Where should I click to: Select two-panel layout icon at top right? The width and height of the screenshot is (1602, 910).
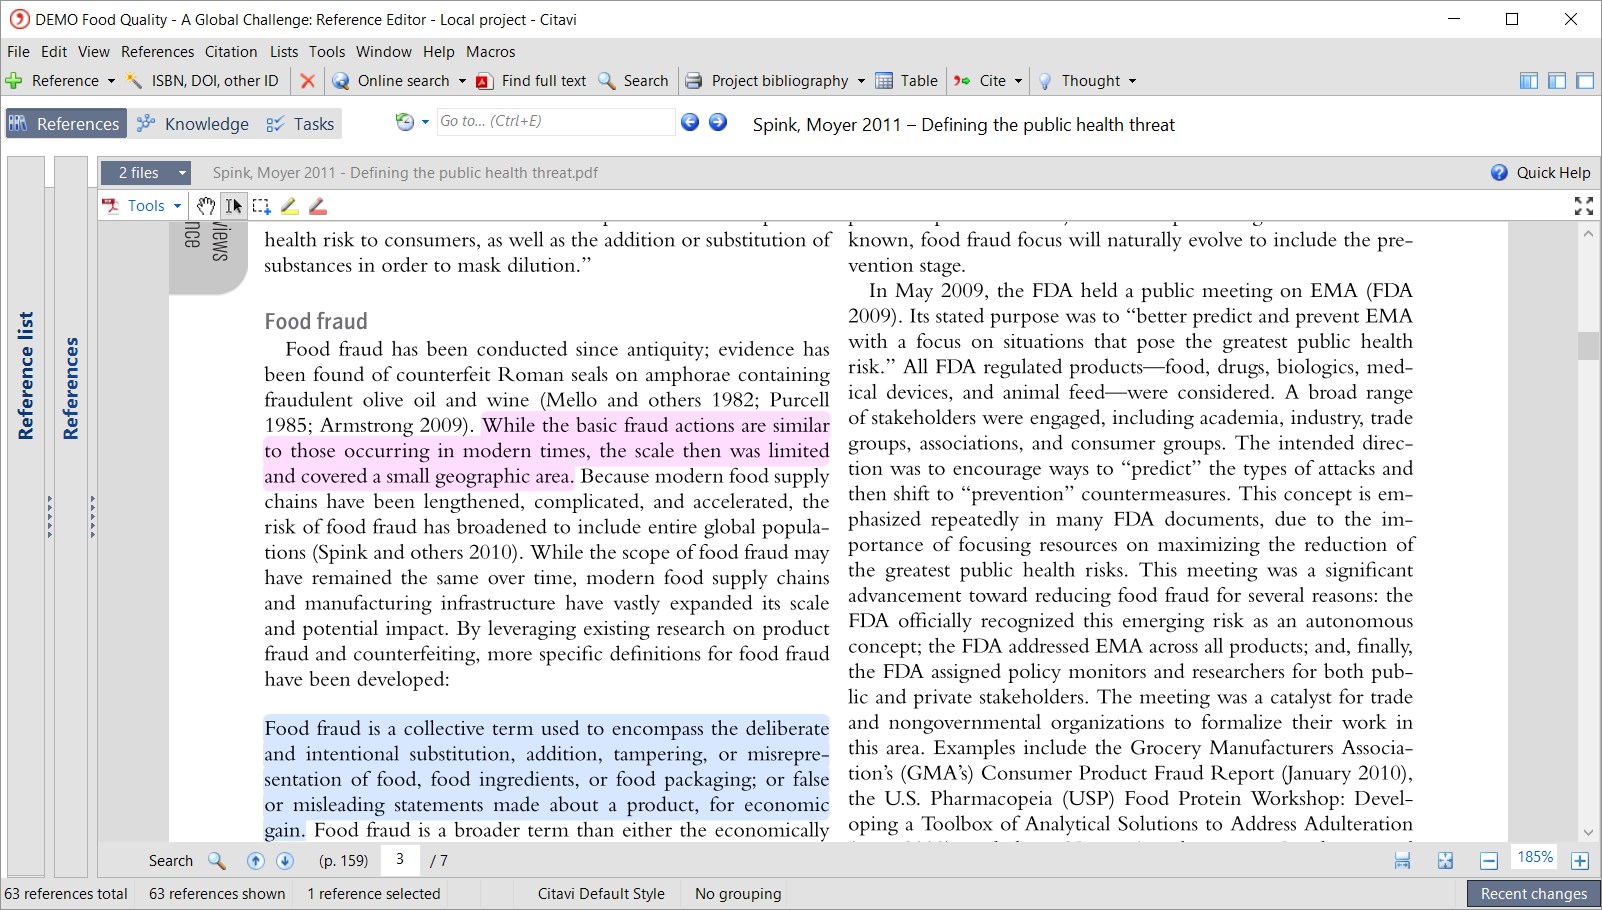coord(1557,81)
